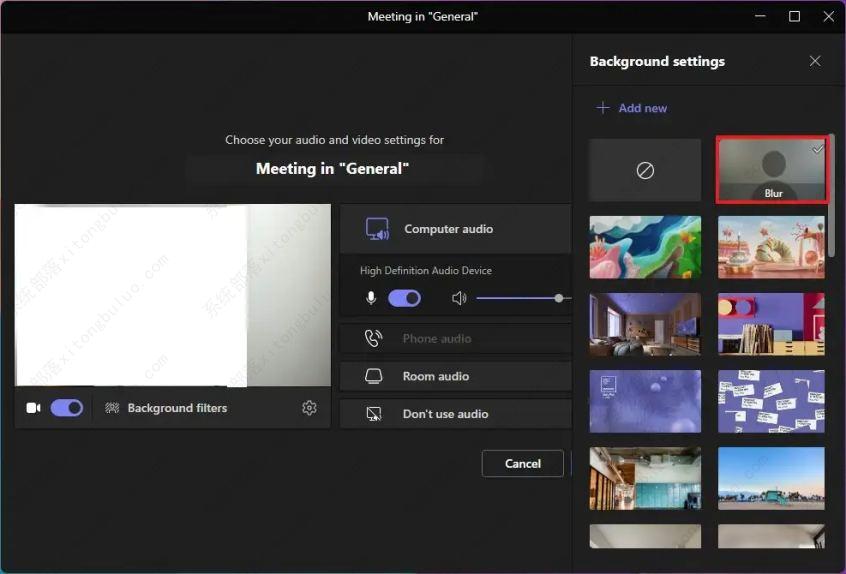Maximize the meeting window
Viewport: 846px width, 574px height.
coord(794,16)
